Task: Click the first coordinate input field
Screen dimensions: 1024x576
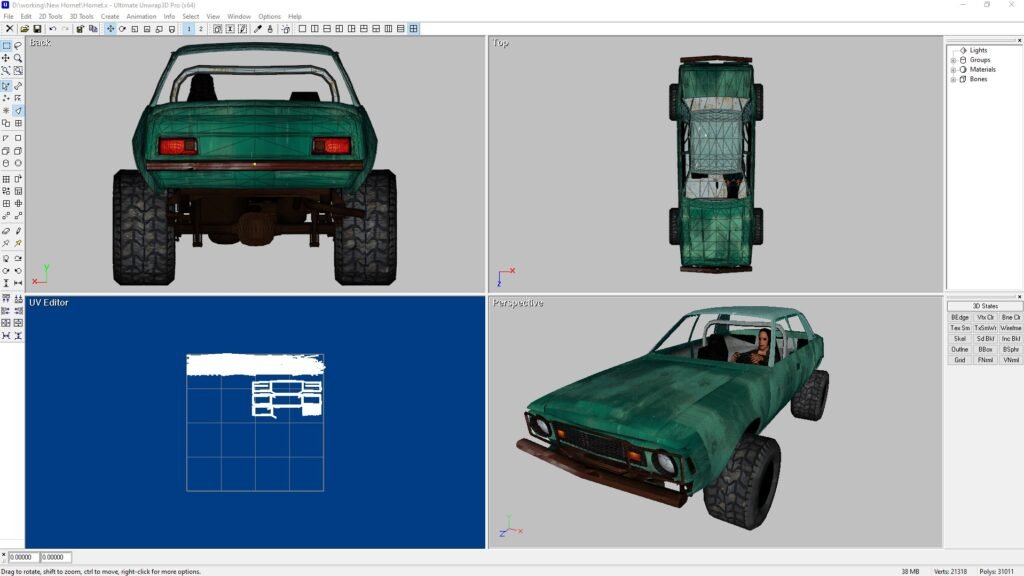Action: (x=24, y=557)
